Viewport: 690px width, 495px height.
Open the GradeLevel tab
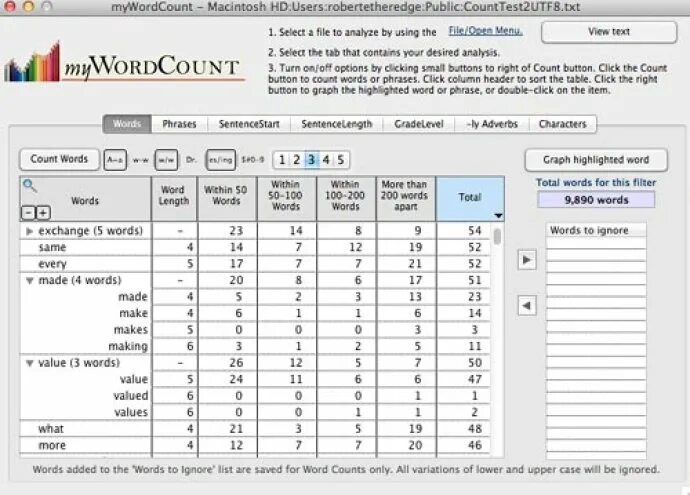[x=418, y=124]
